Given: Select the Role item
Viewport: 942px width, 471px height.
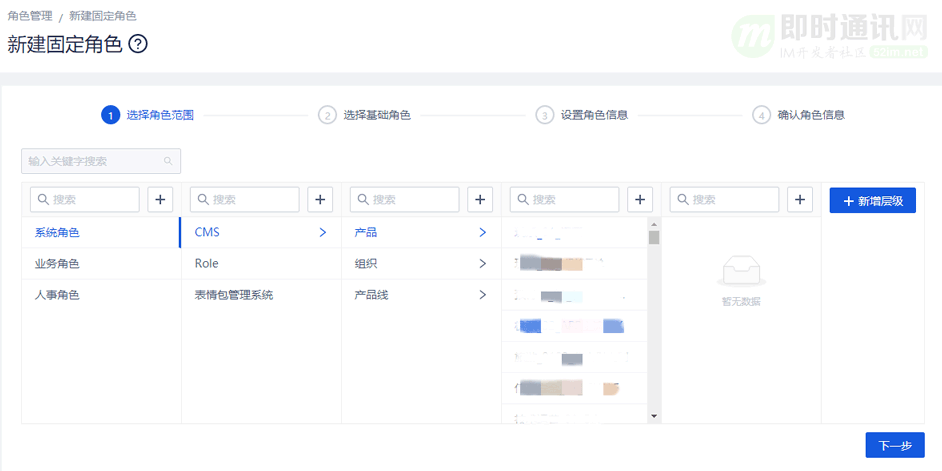Looking at the screenshot, I should (x=261, y=264).
